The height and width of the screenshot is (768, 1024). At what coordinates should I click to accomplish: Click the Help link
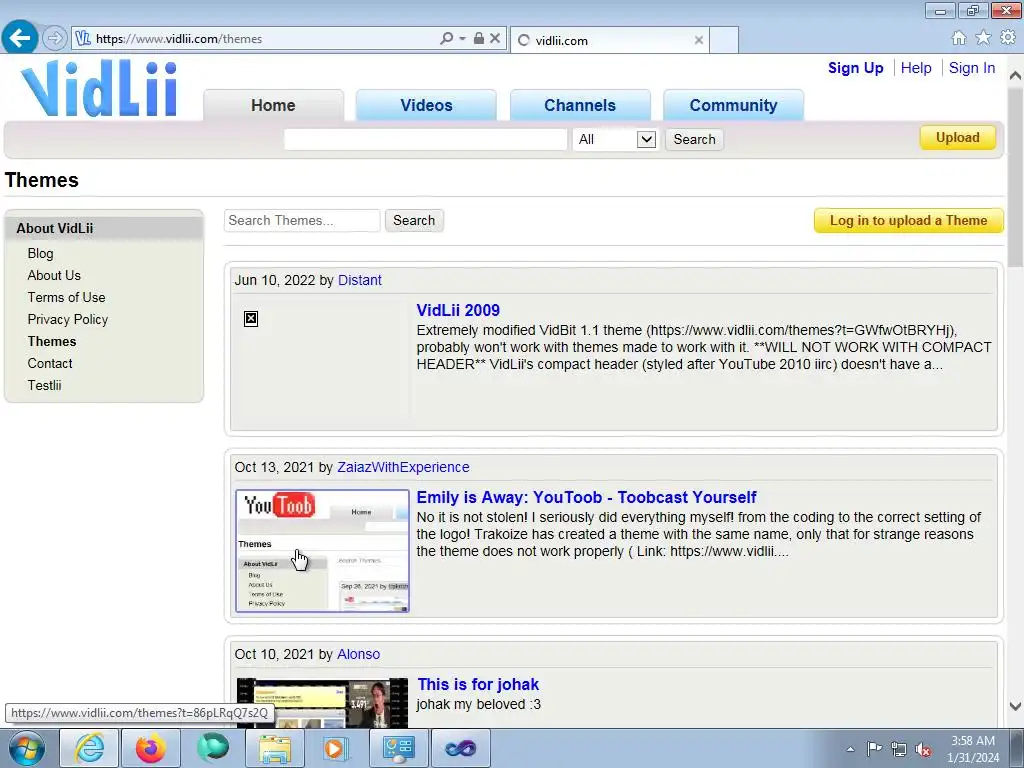pos(916,68)
